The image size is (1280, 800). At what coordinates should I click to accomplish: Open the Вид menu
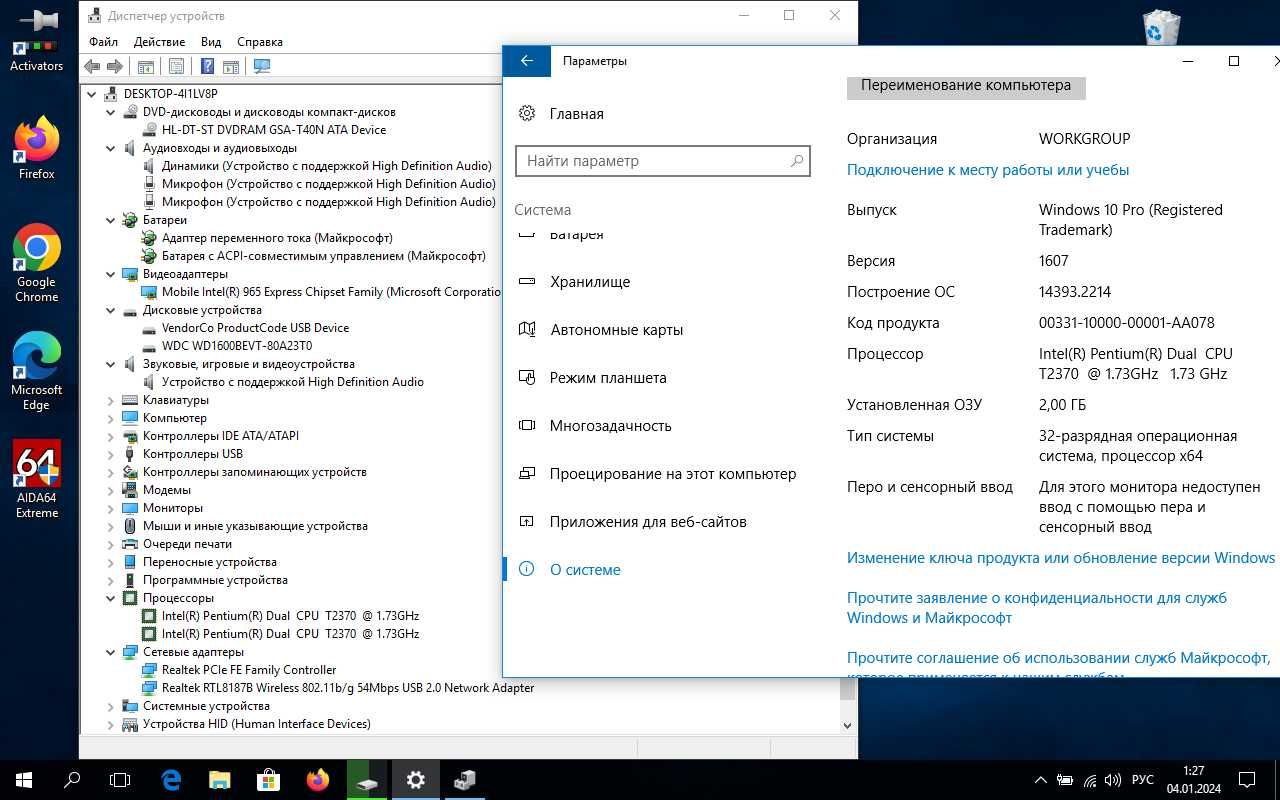pyautogui.click(x=211, y=42)
